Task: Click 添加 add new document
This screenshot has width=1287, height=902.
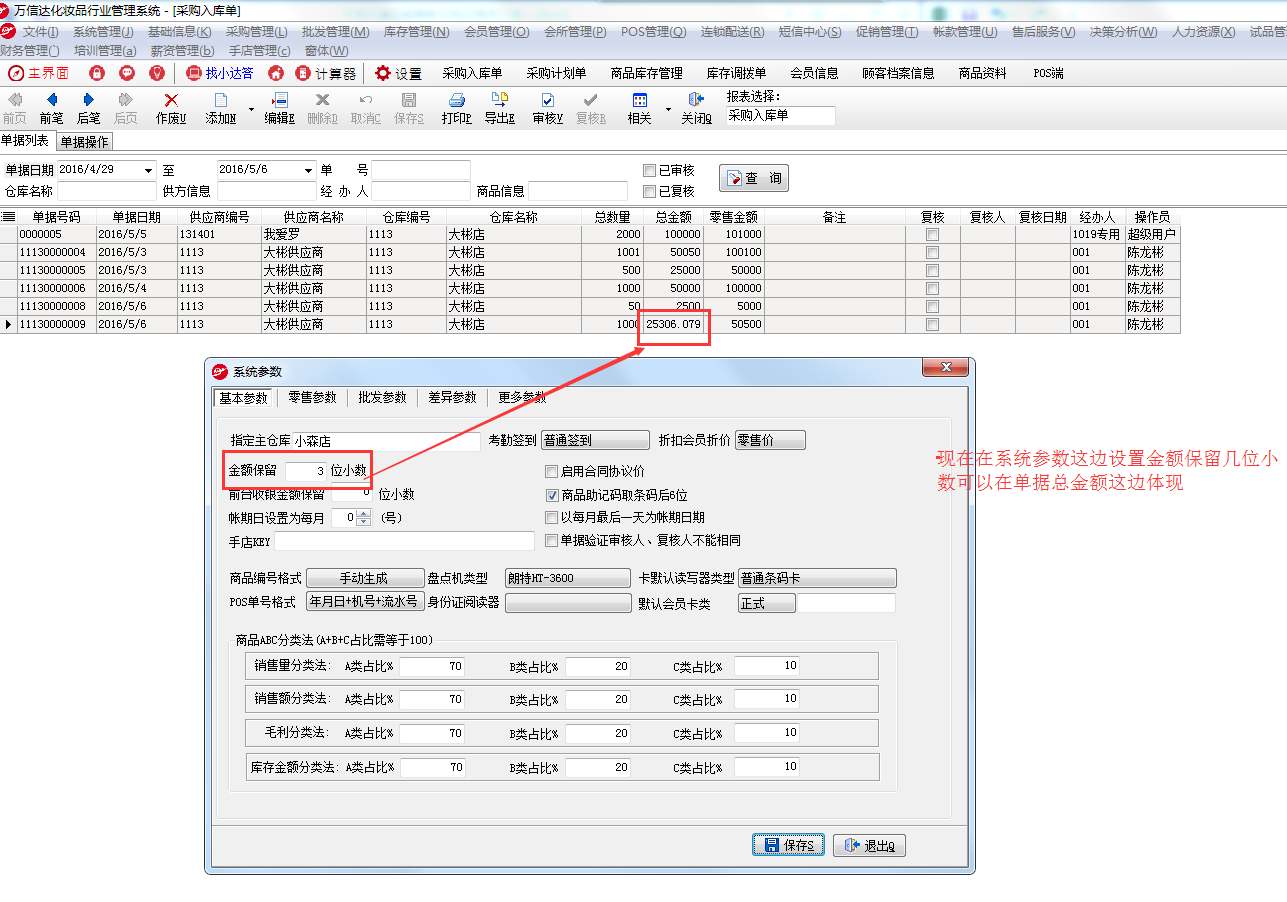Action: point(221,108)
